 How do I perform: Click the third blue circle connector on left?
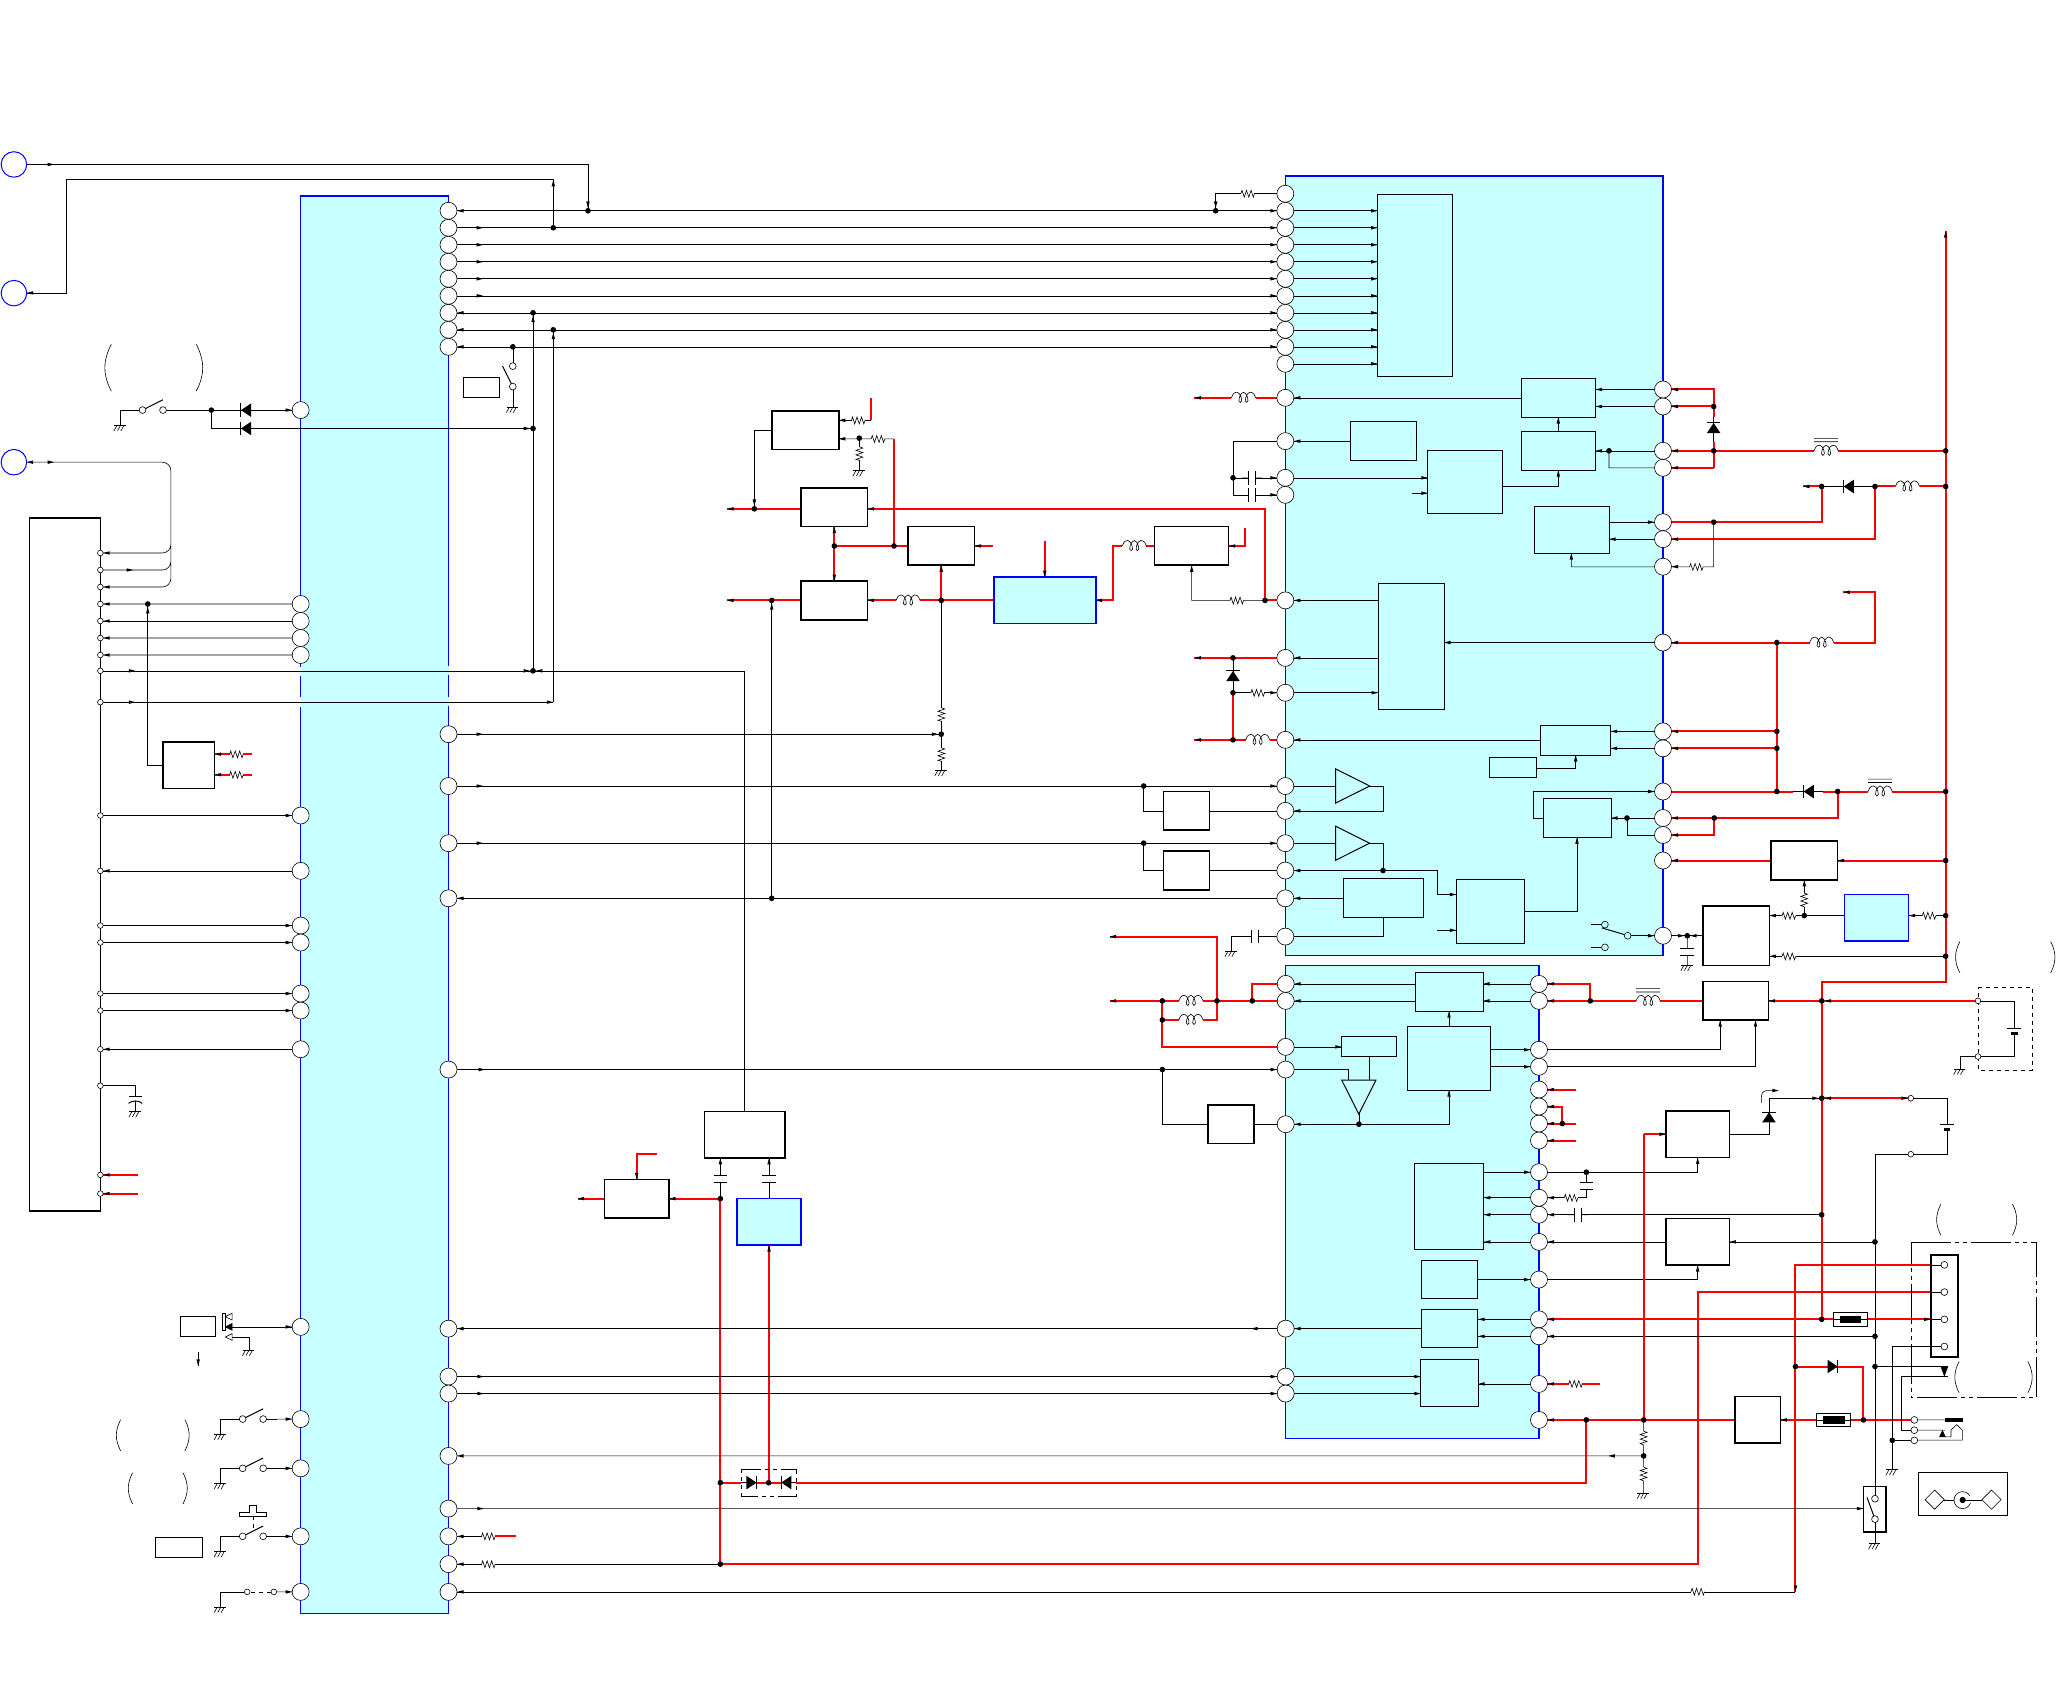pos(14,462)
